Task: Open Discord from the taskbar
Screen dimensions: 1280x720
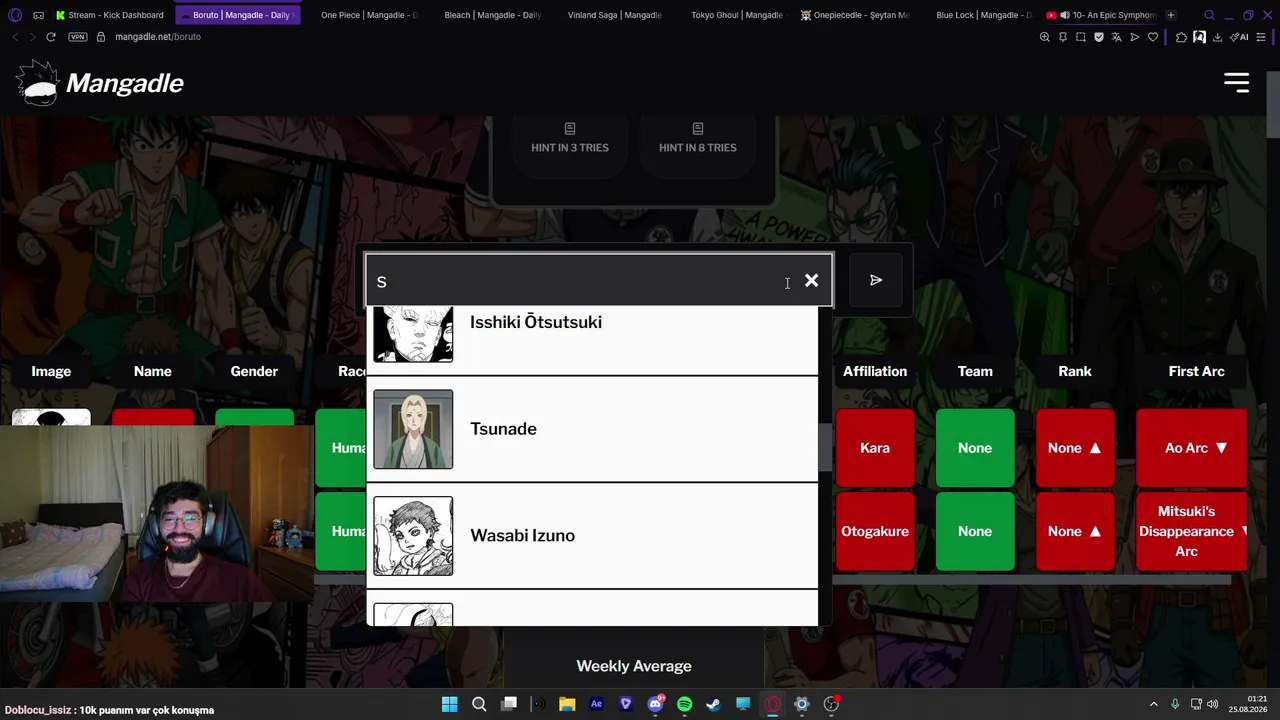Action: 655,704
